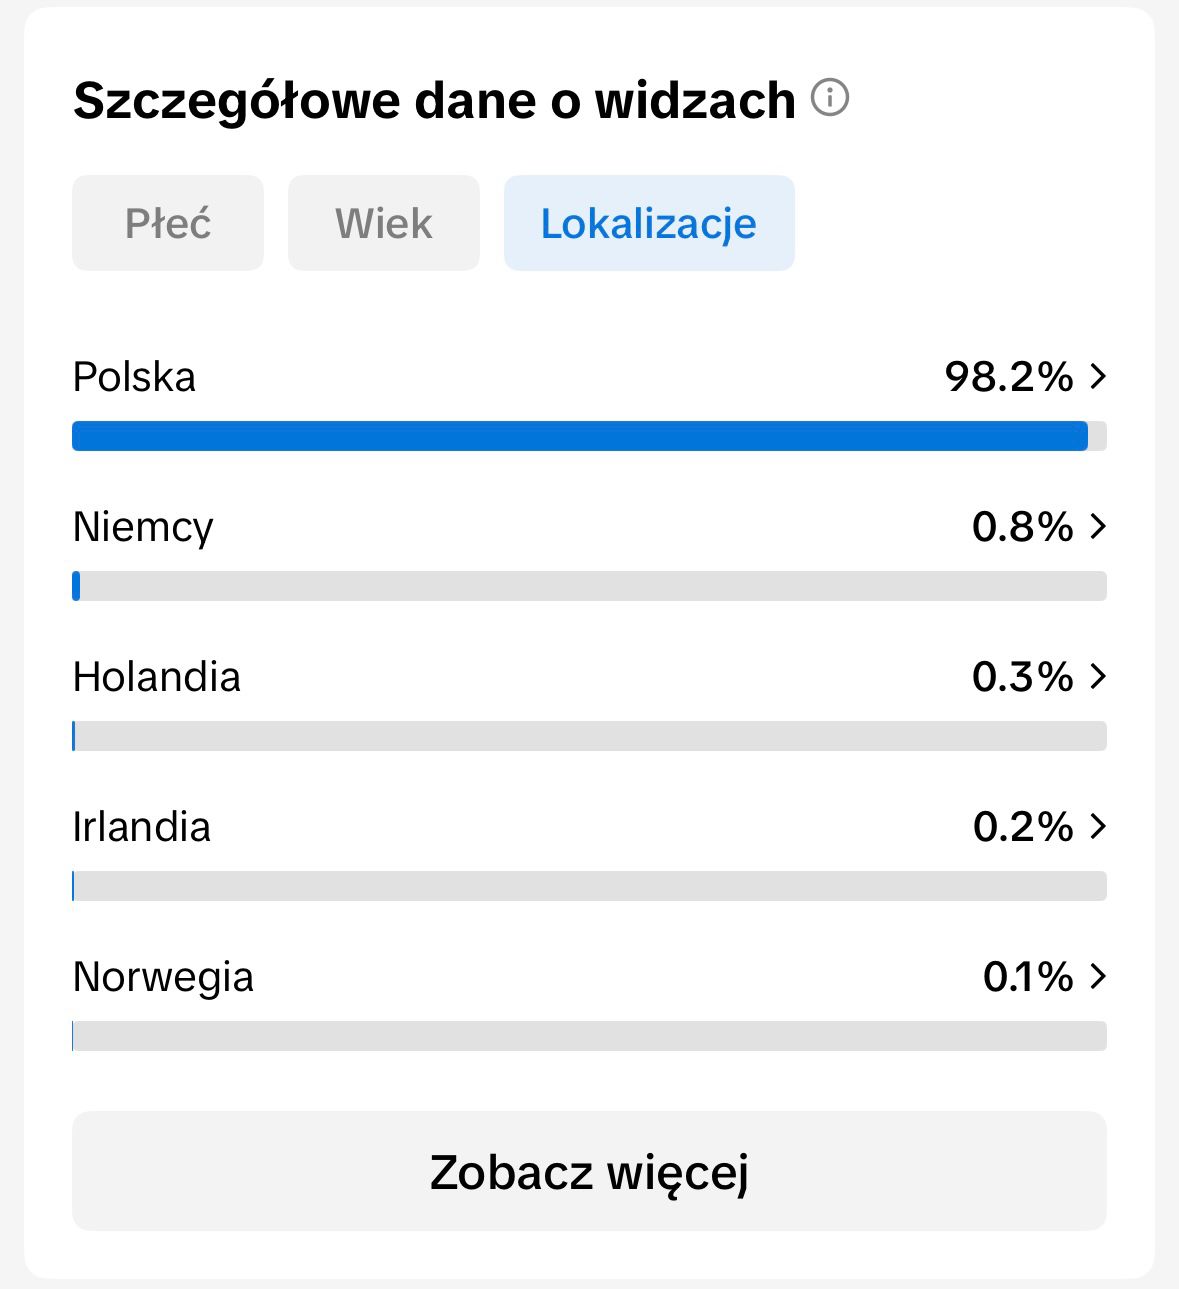Screen dimensions: 1179x1289
Task: Tap the Szczegółowe dane o widzach heading
Action: [434, 101]
